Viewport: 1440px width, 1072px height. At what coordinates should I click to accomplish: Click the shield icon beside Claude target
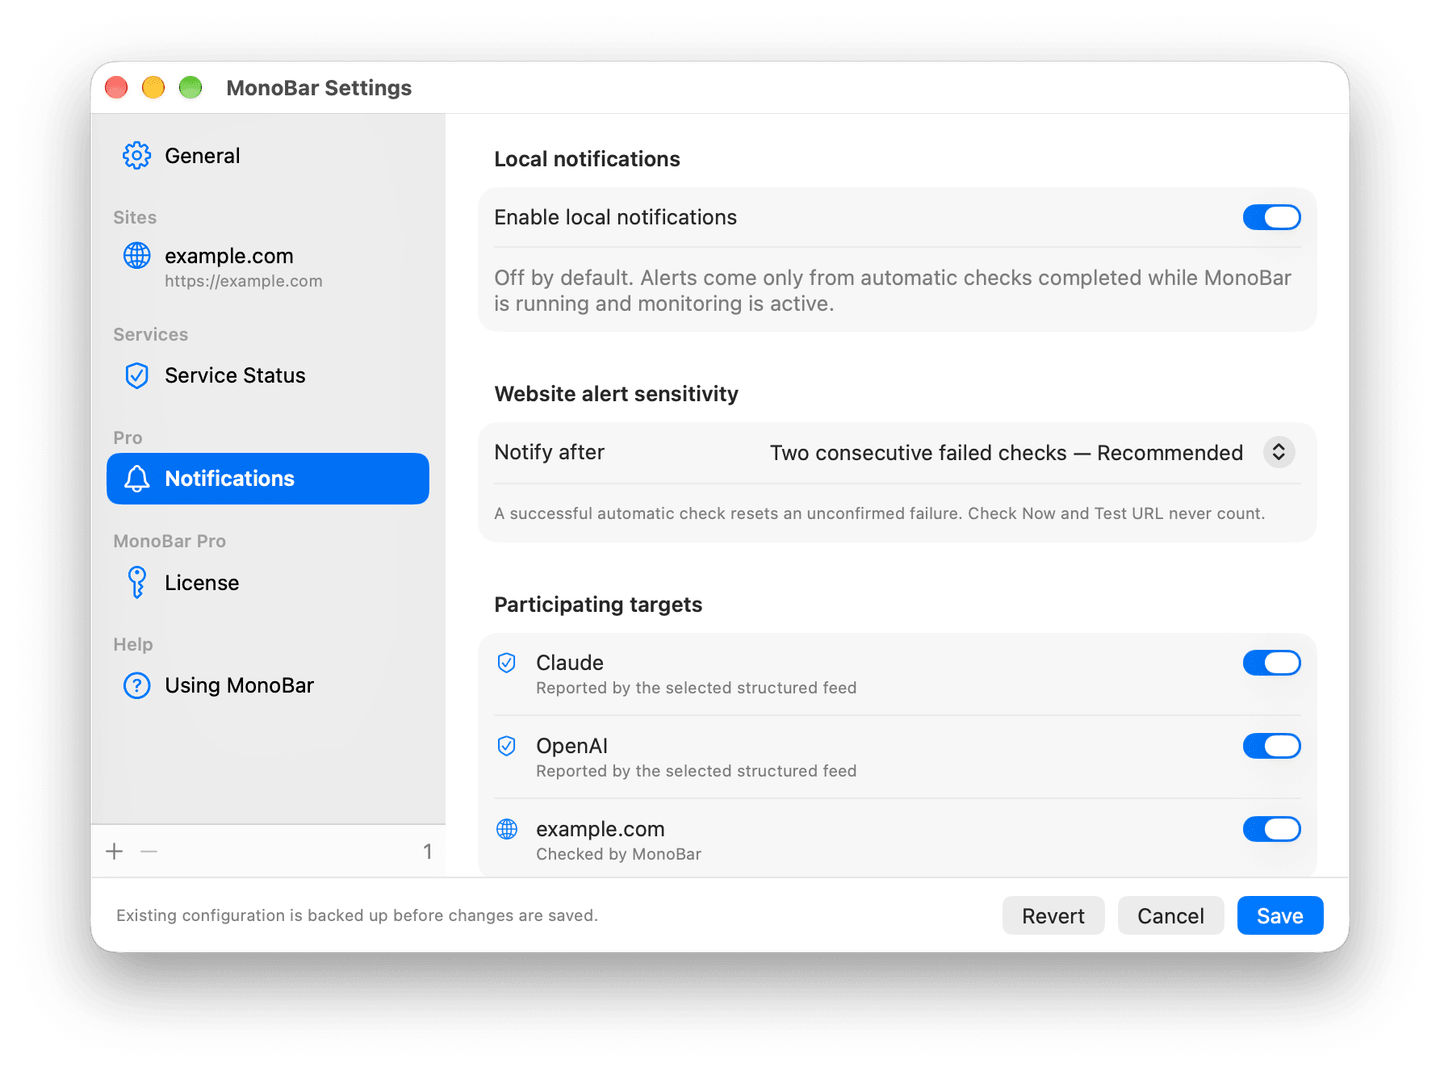click(x=507, y=663)
